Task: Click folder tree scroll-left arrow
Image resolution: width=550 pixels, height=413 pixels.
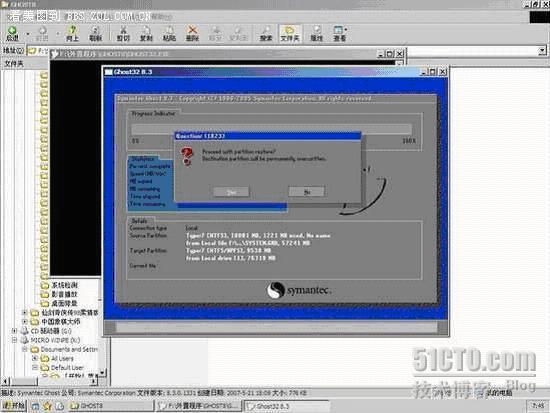Action: point(5,381)
